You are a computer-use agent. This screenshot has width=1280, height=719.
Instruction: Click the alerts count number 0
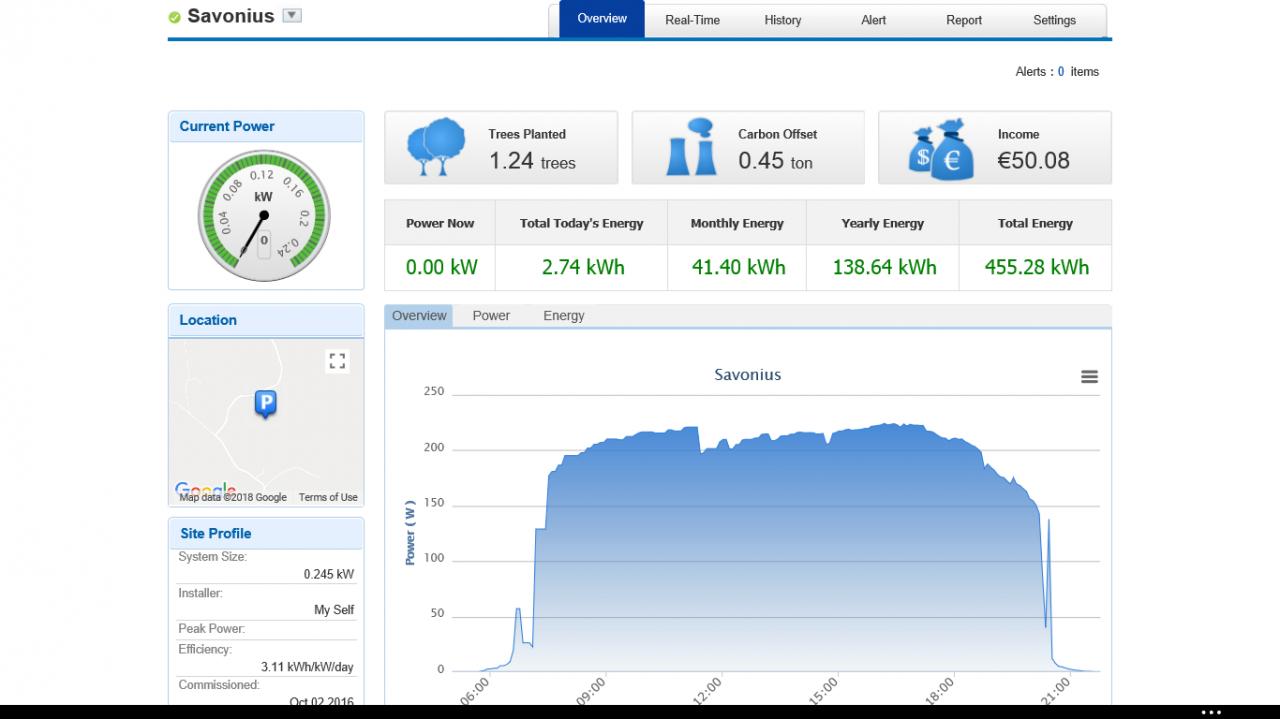coord(1061,72)
